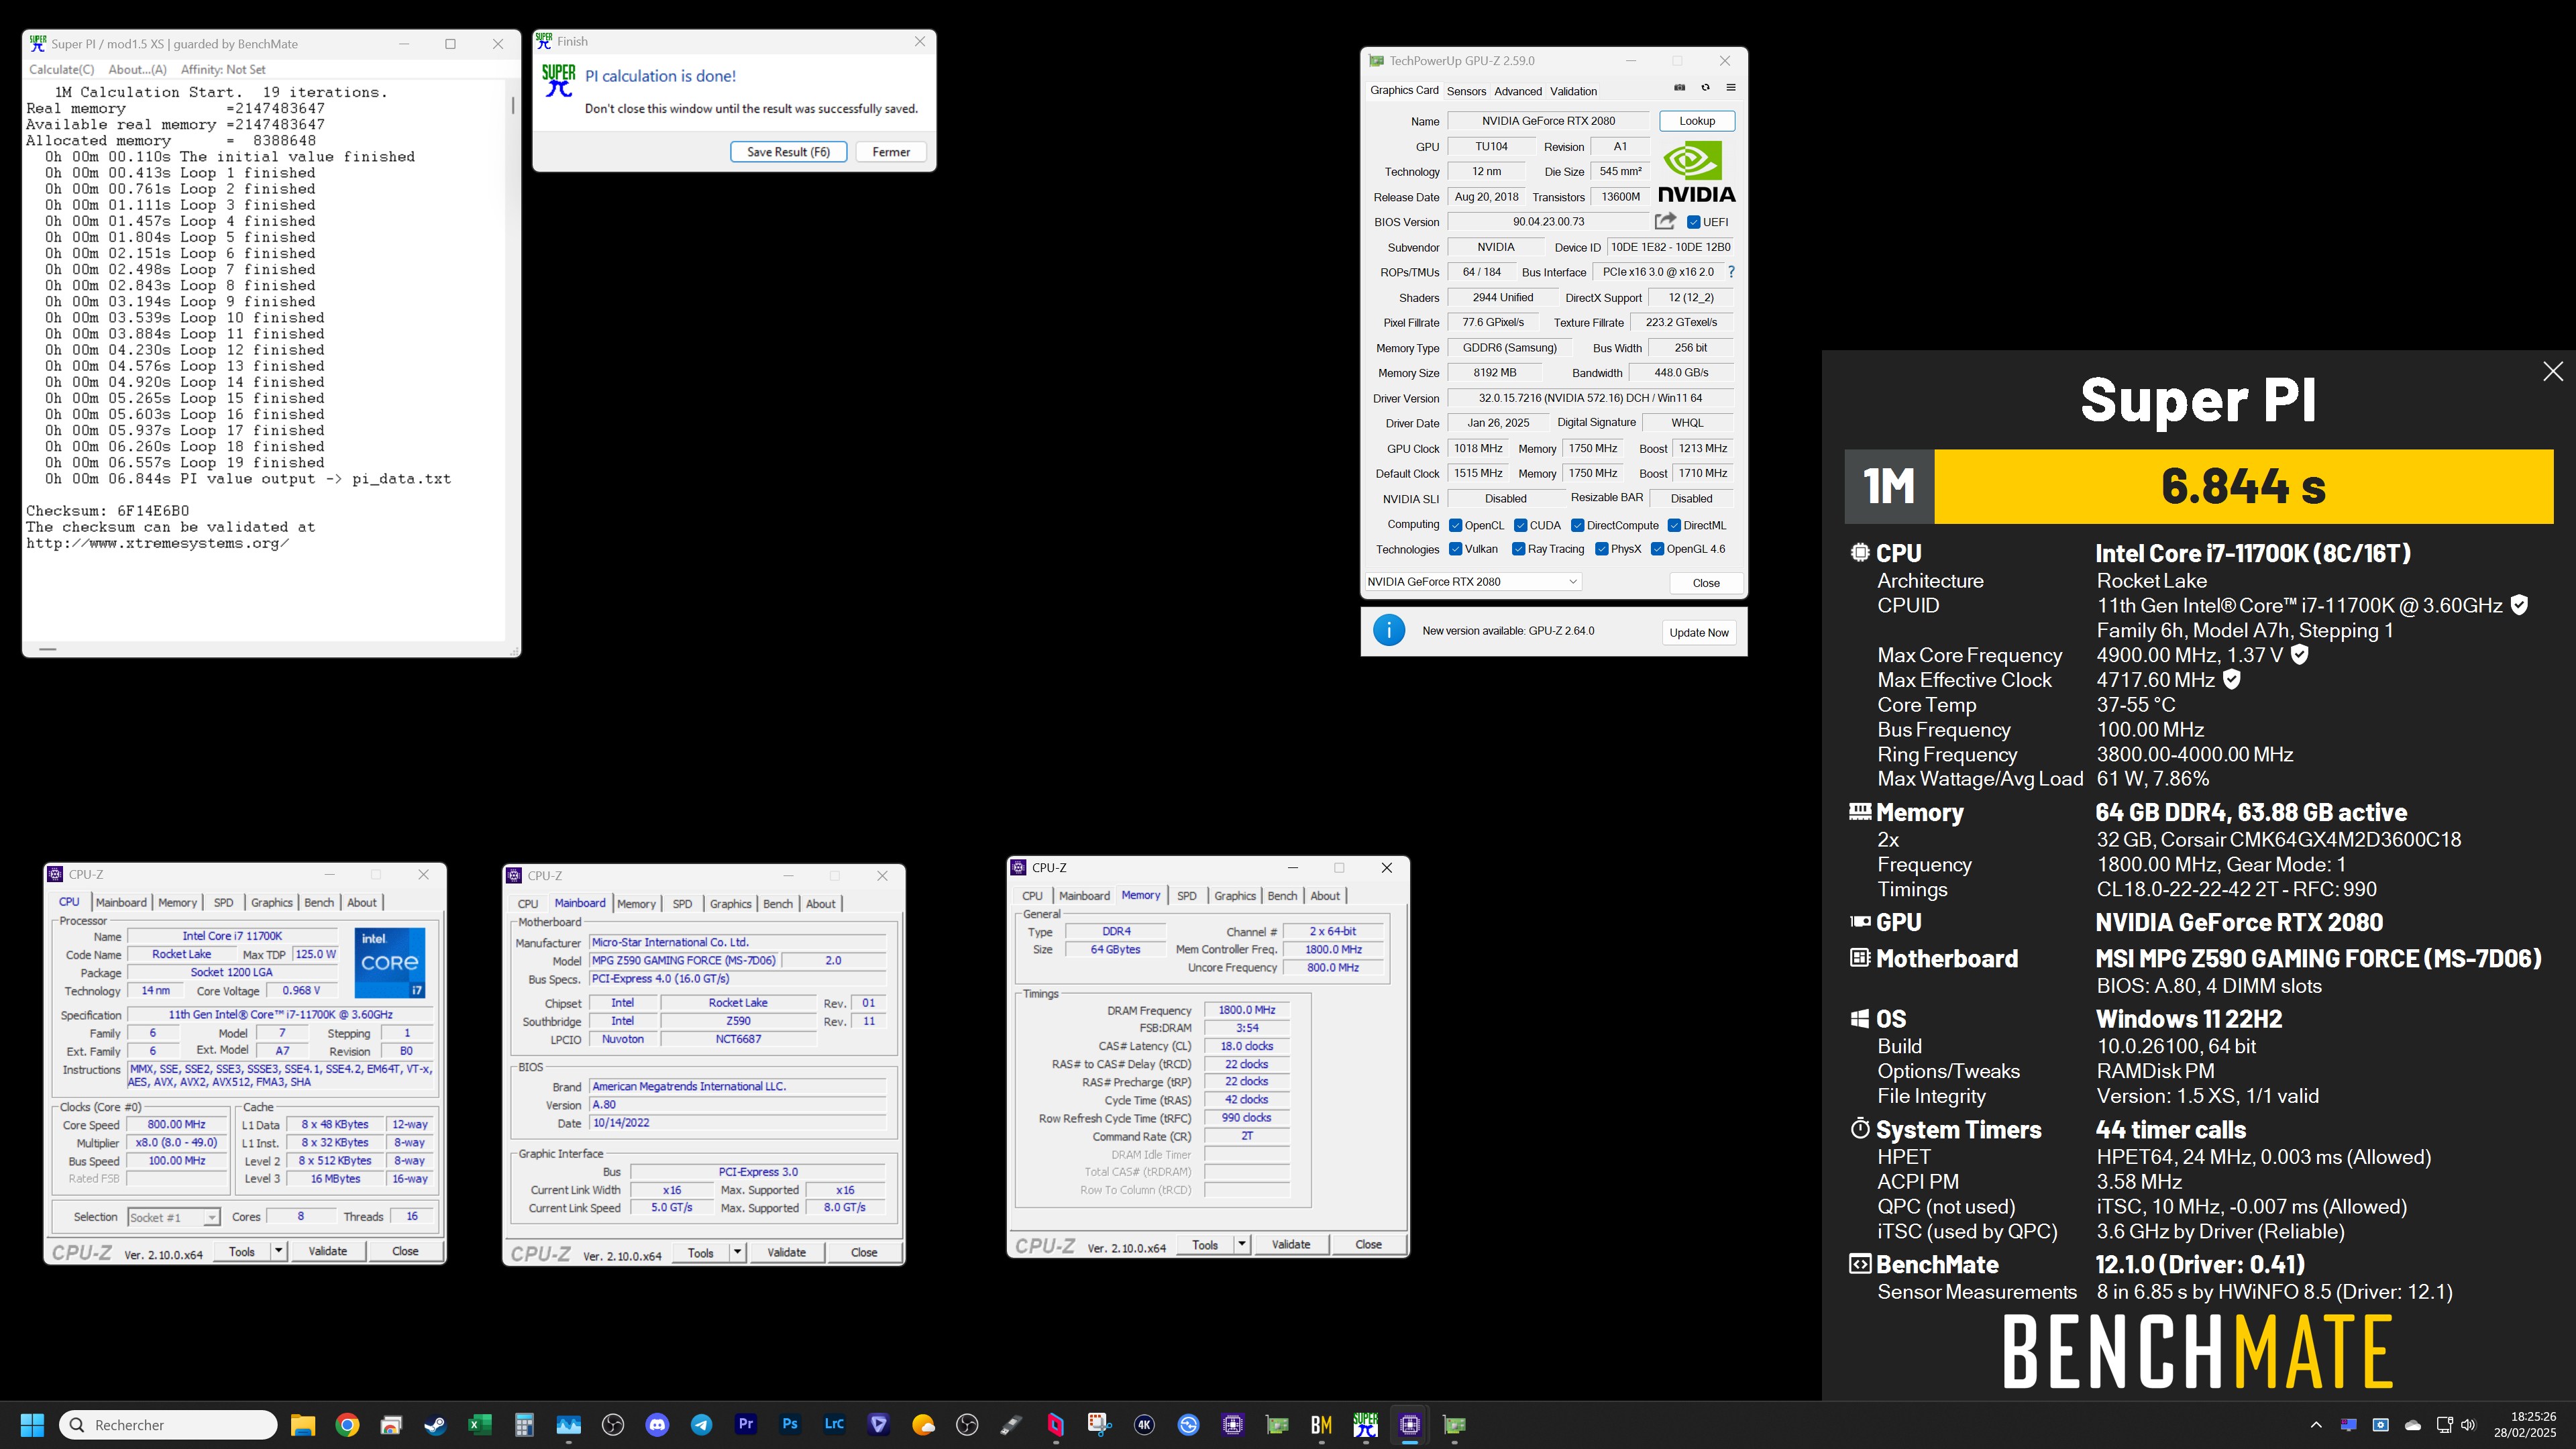Take a GPU-Z screenshot with camera icon
This screenshot has width=2576, height=1449.
tap(1680, 88)
